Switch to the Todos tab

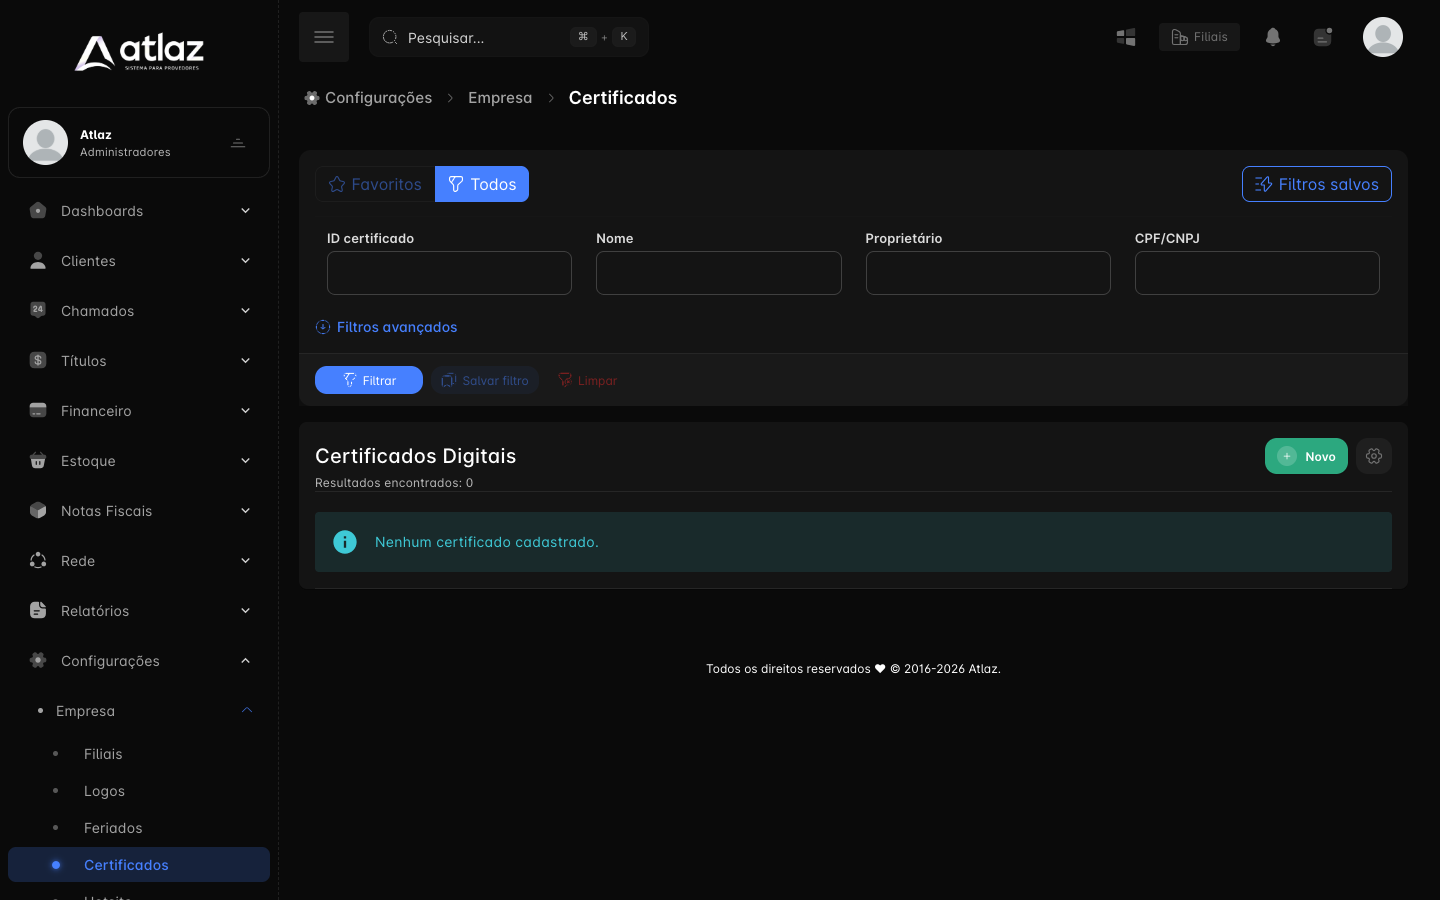point(482,184)
